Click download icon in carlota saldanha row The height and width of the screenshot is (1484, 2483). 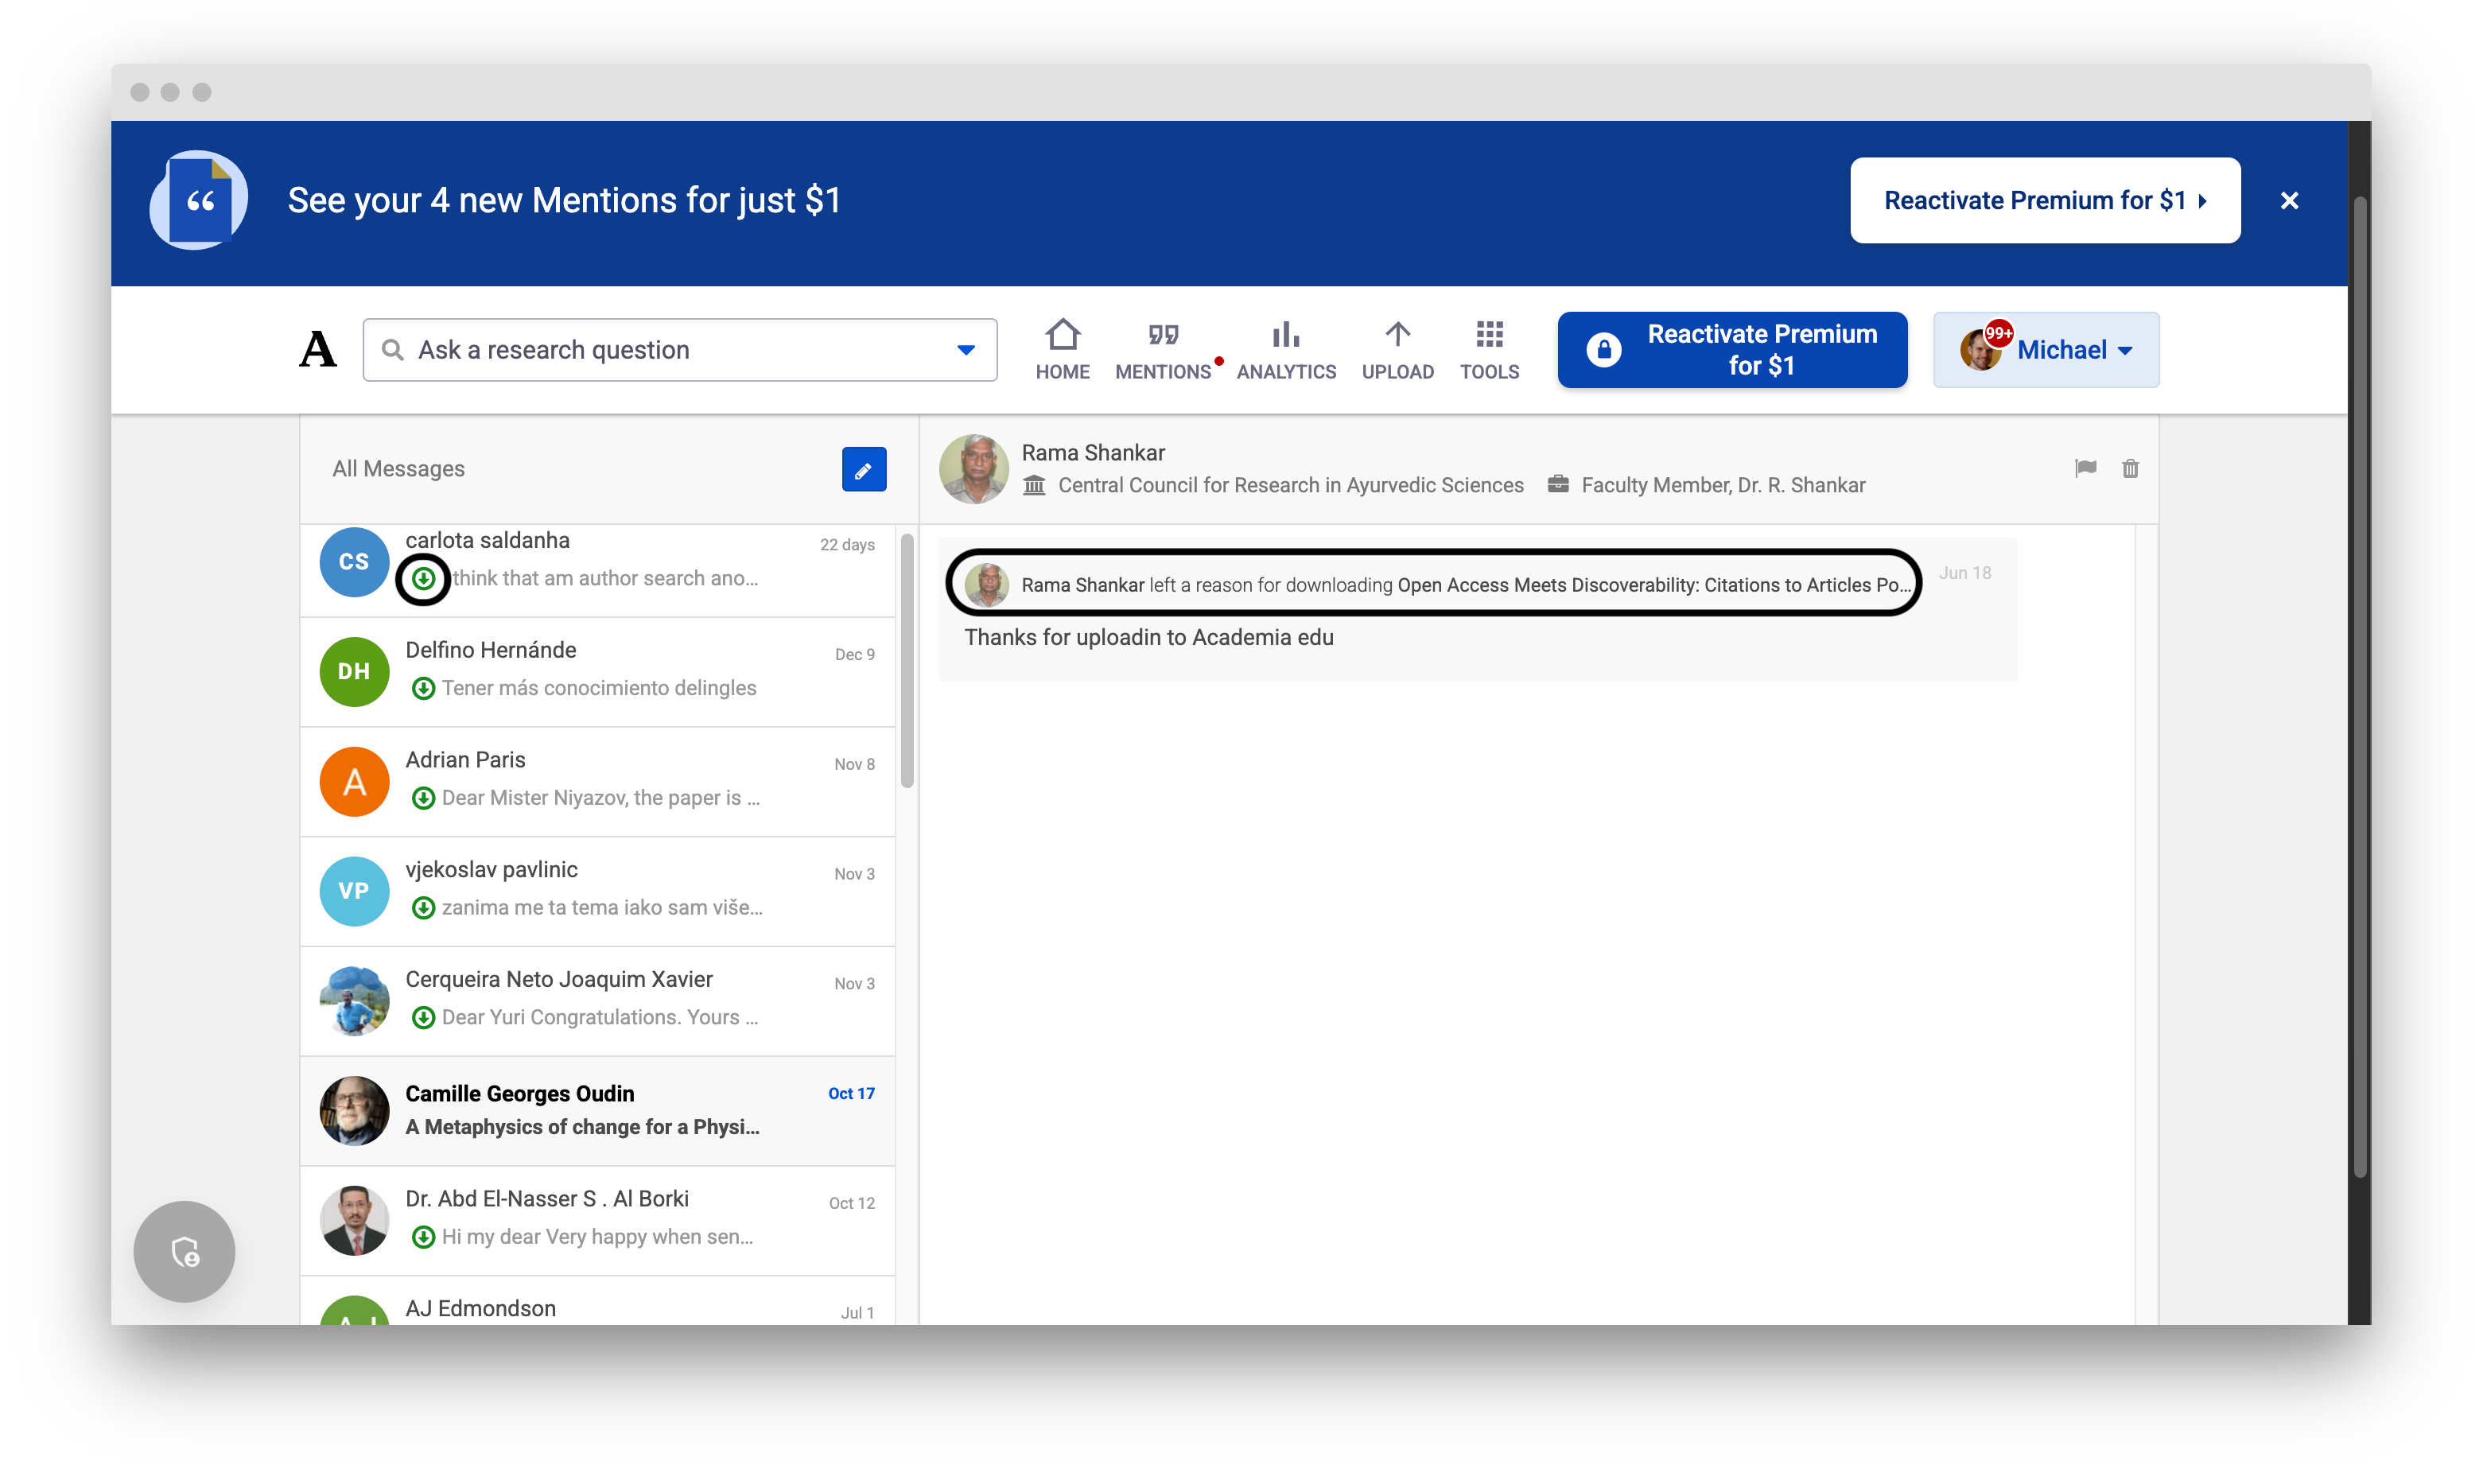coord(423,578)
